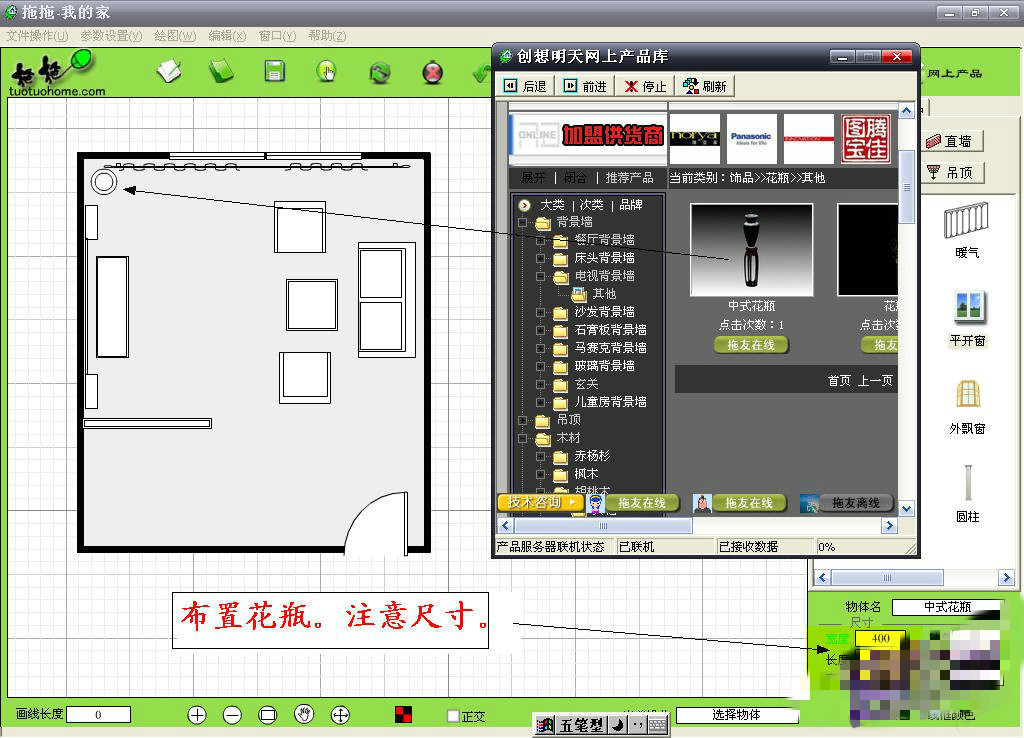Expand the 沙发背景墙 folder
The image size is (1024, 738).
pyautogui.click(x=540, y=312)
